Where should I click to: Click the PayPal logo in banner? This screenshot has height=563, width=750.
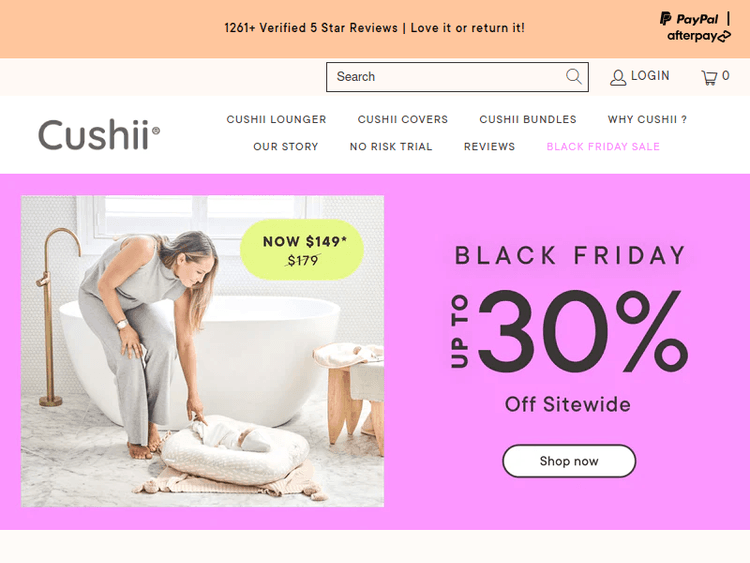point(689,19)
